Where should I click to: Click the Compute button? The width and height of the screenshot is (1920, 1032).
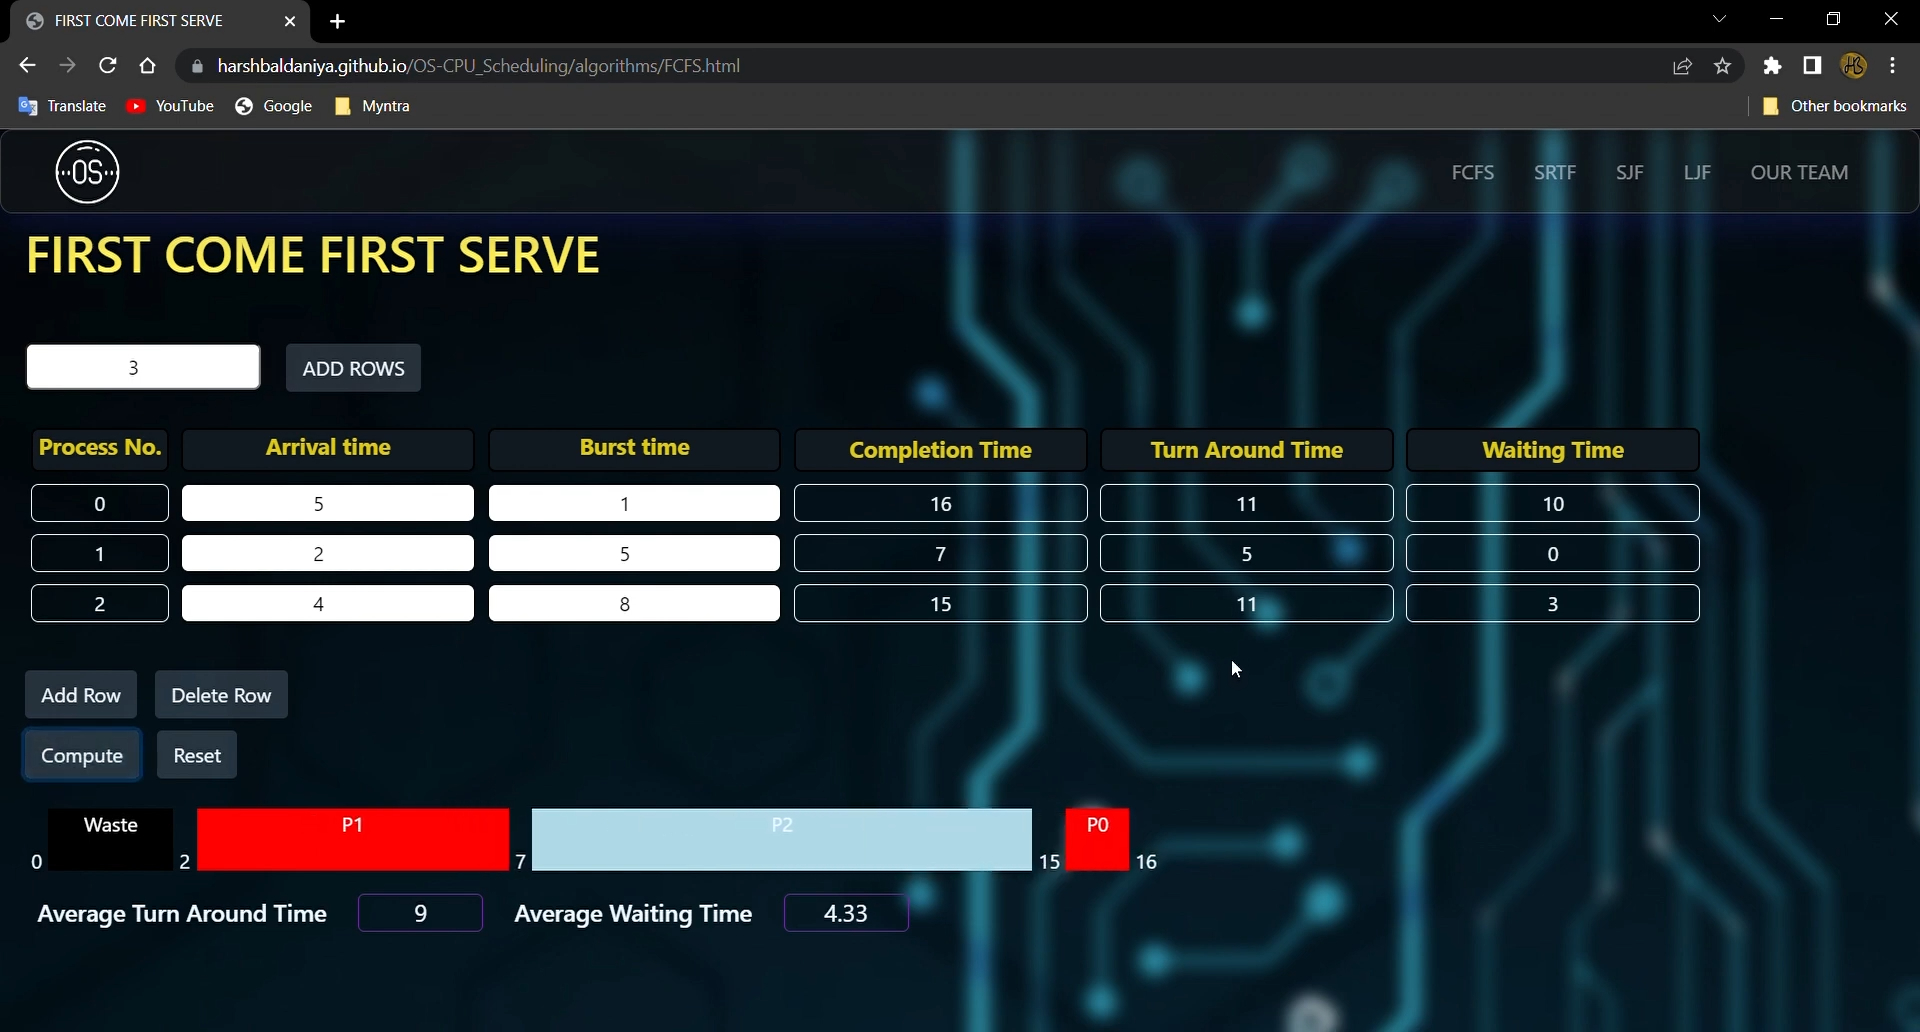(x=81, y=755)
